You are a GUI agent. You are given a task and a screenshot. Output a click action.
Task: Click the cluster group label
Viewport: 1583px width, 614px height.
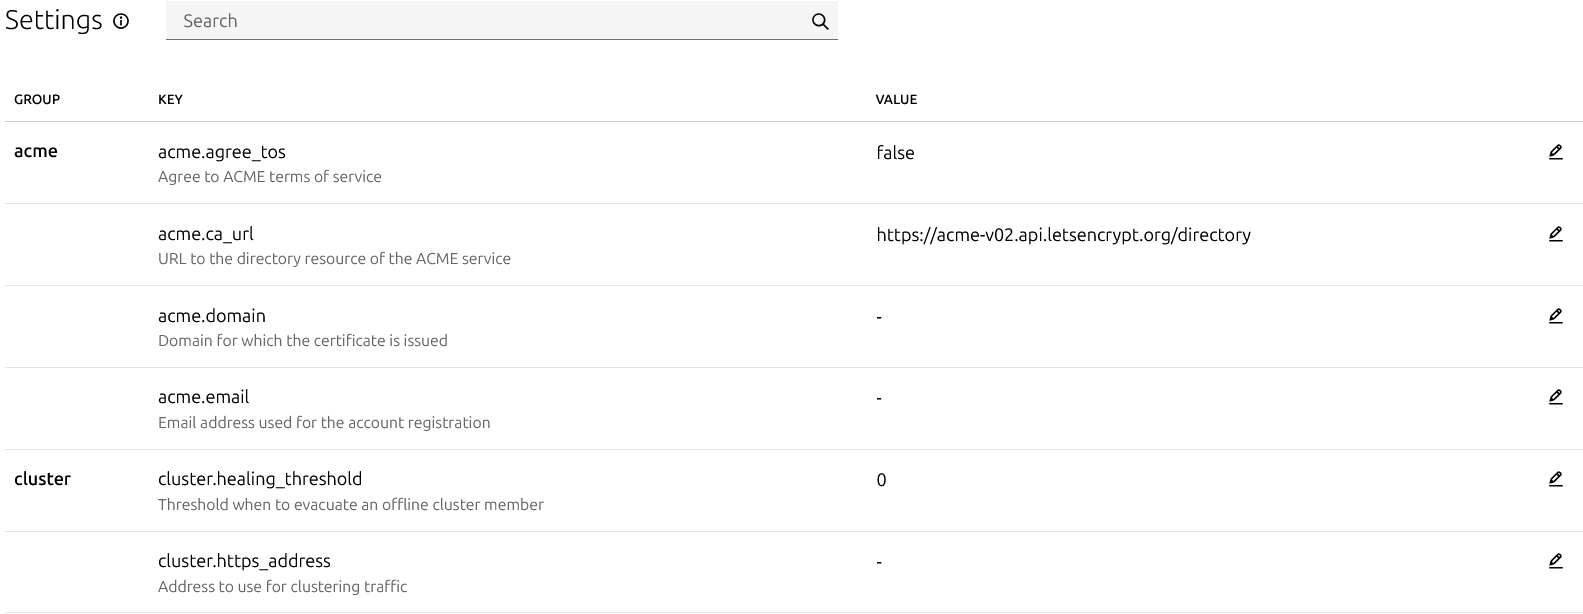(42, 479)
